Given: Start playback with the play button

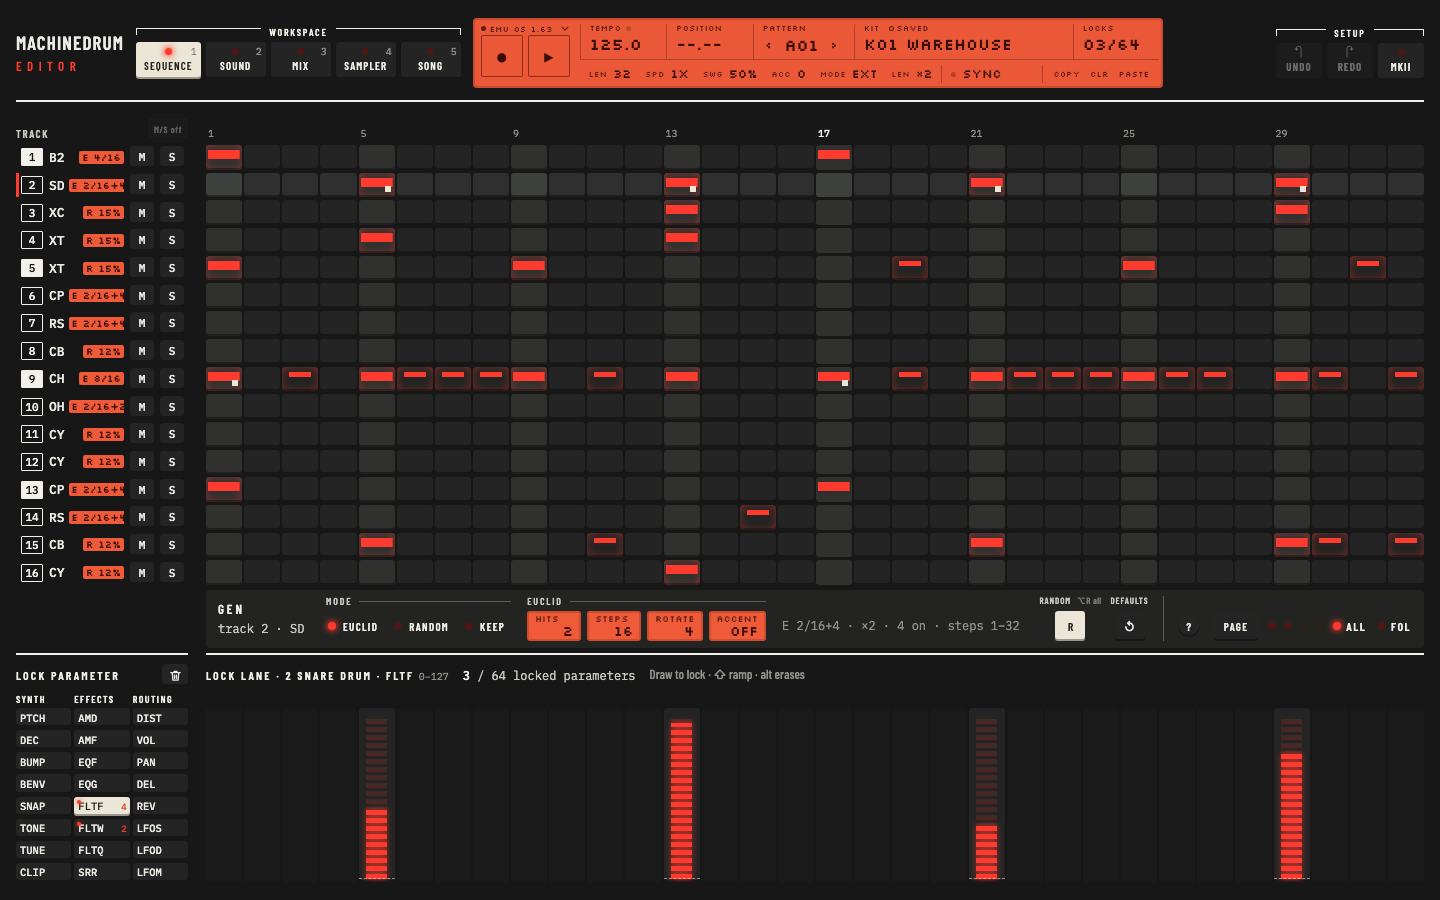Looking at the screenshot, I should tap(548, 57).
